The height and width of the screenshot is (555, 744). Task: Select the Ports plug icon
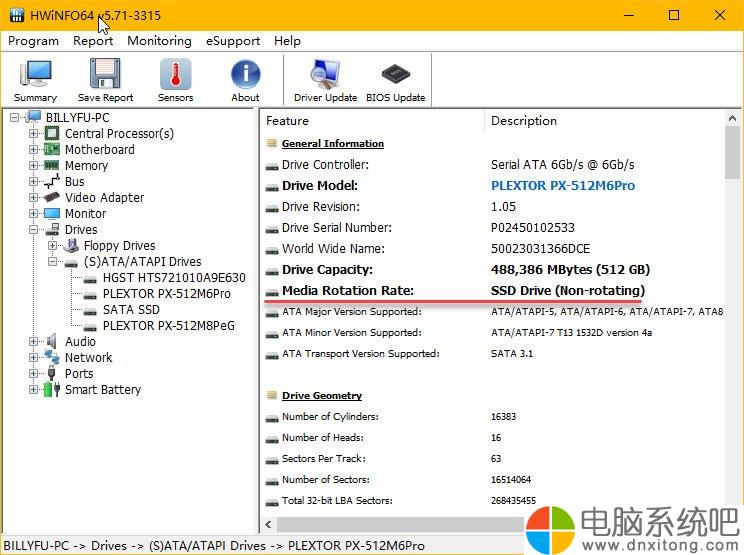tap(52, 373)
